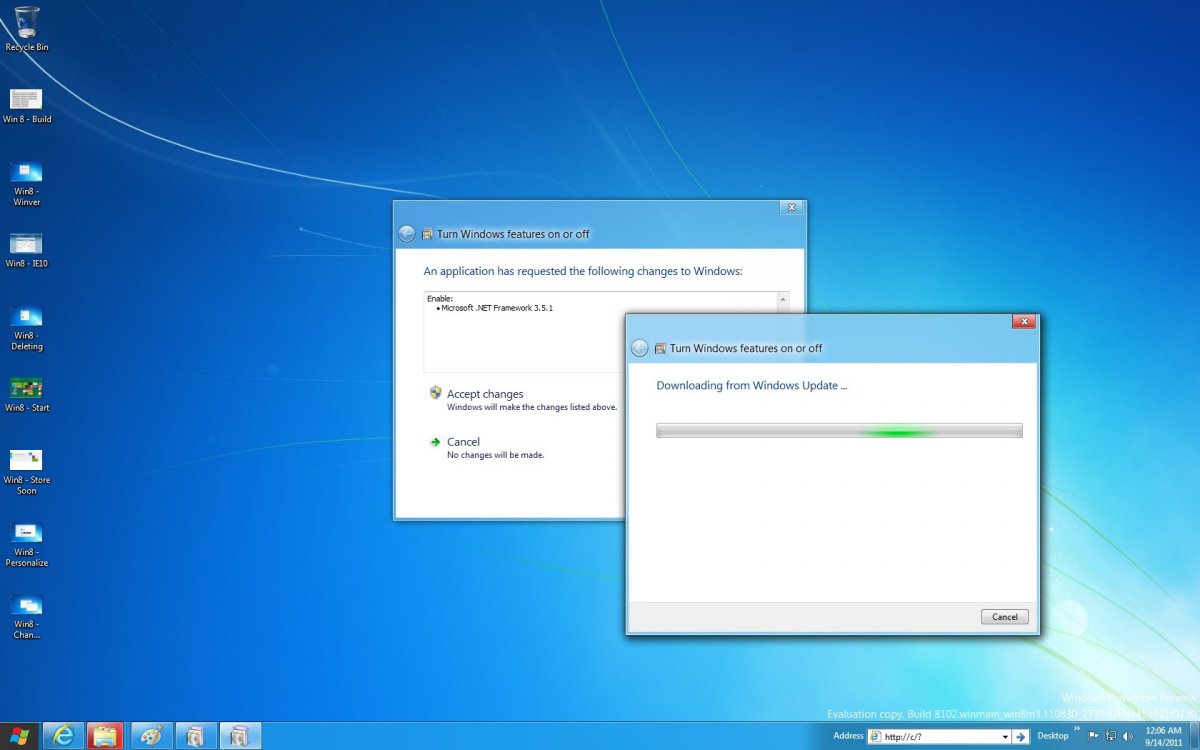
Task: Close the background requested changes dialog
Action: coord(791,207)
